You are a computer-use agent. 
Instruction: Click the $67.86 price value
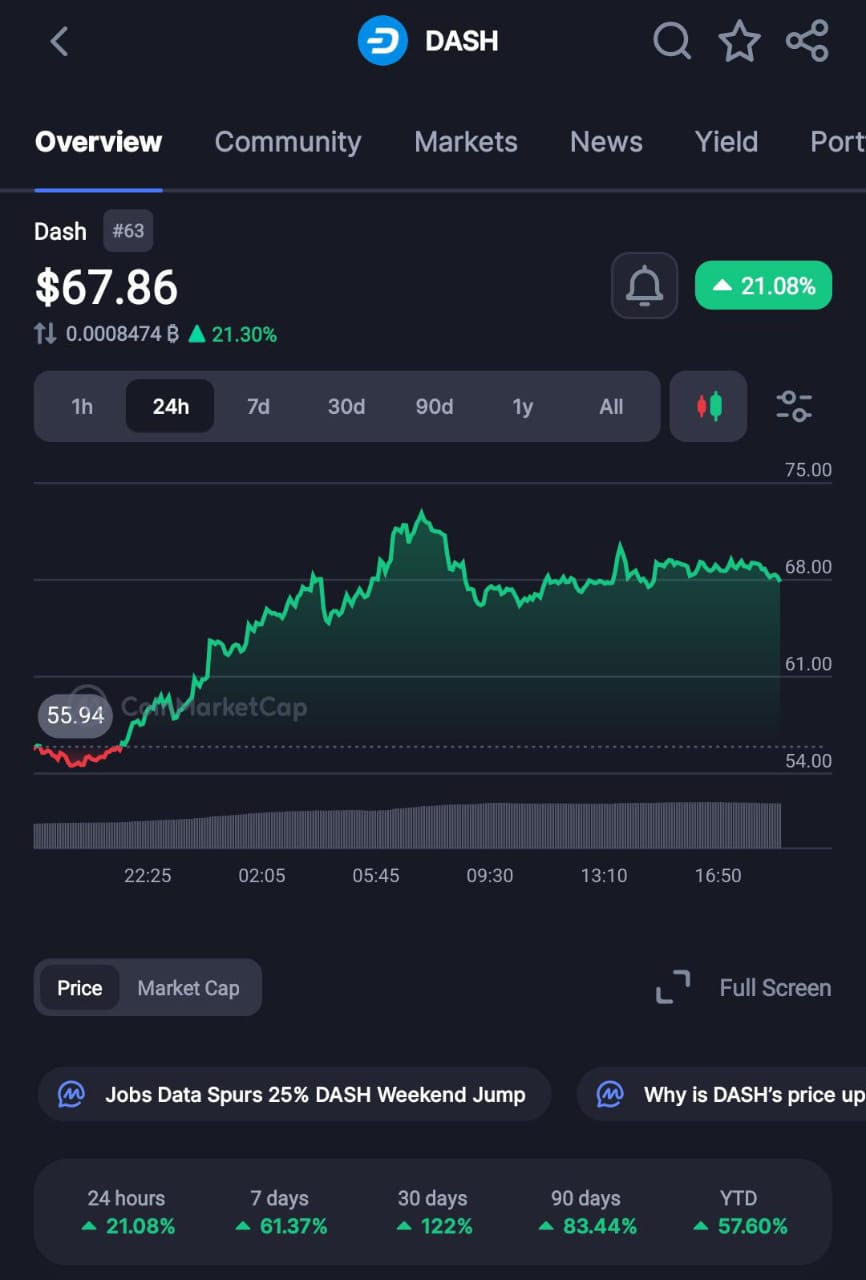[106, 287]
